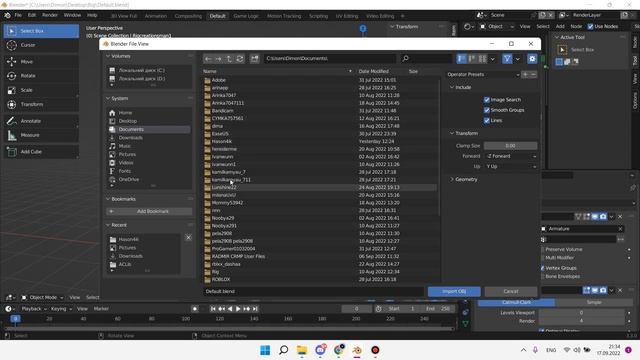Click Add Bookmark button

149,211
